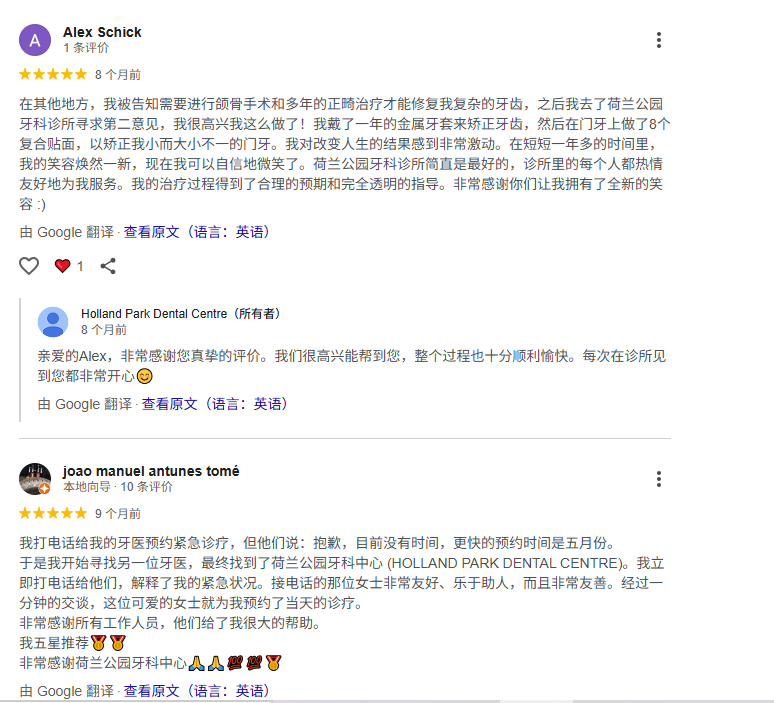Viewport: 774px width, 703px height.
Task: Click the five-star rating on joao manuel's review
Action: (x=53, y=513)
